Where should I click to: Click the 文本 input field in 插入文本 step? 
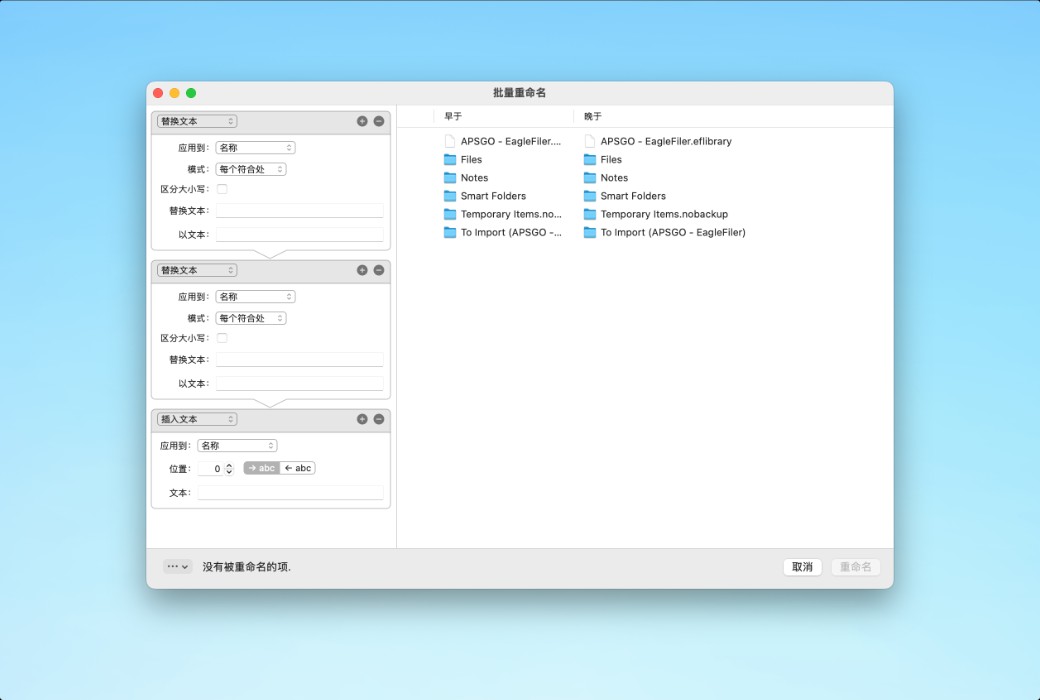[x=291, y=492]
